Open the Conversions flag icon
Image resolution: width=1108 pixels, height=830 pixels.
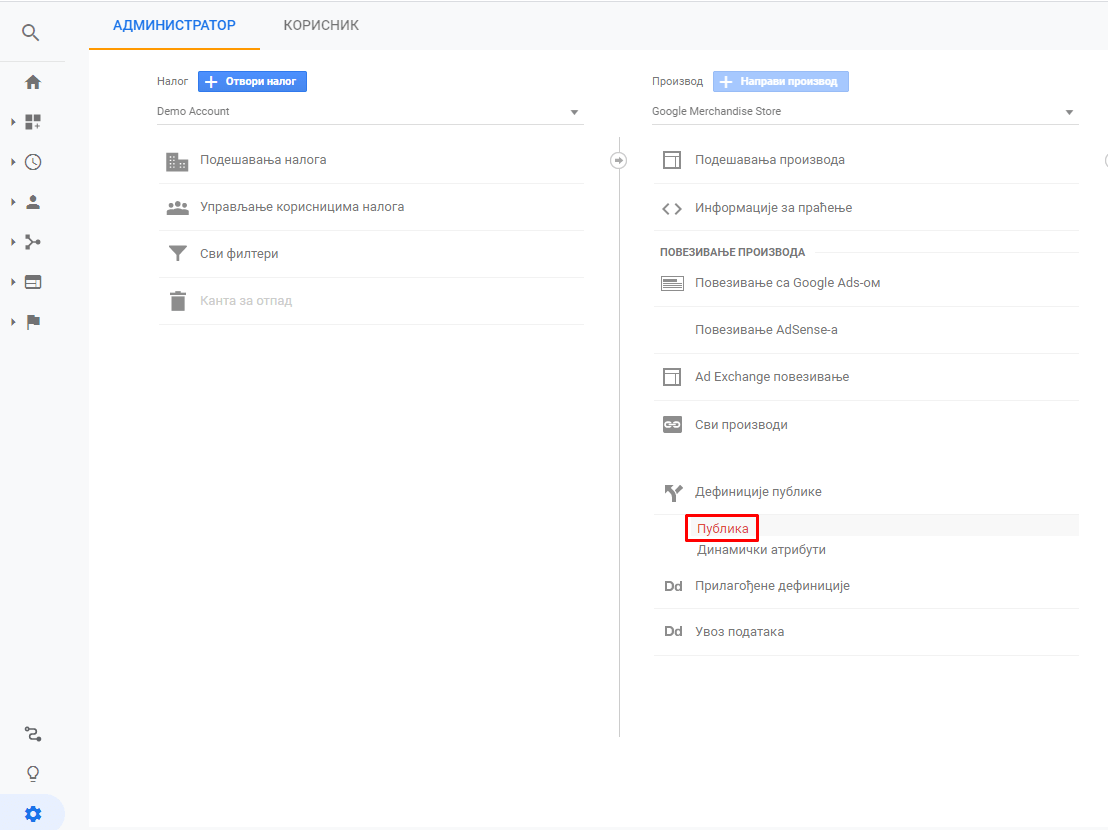pyautogui.click(x=33, y=322)
